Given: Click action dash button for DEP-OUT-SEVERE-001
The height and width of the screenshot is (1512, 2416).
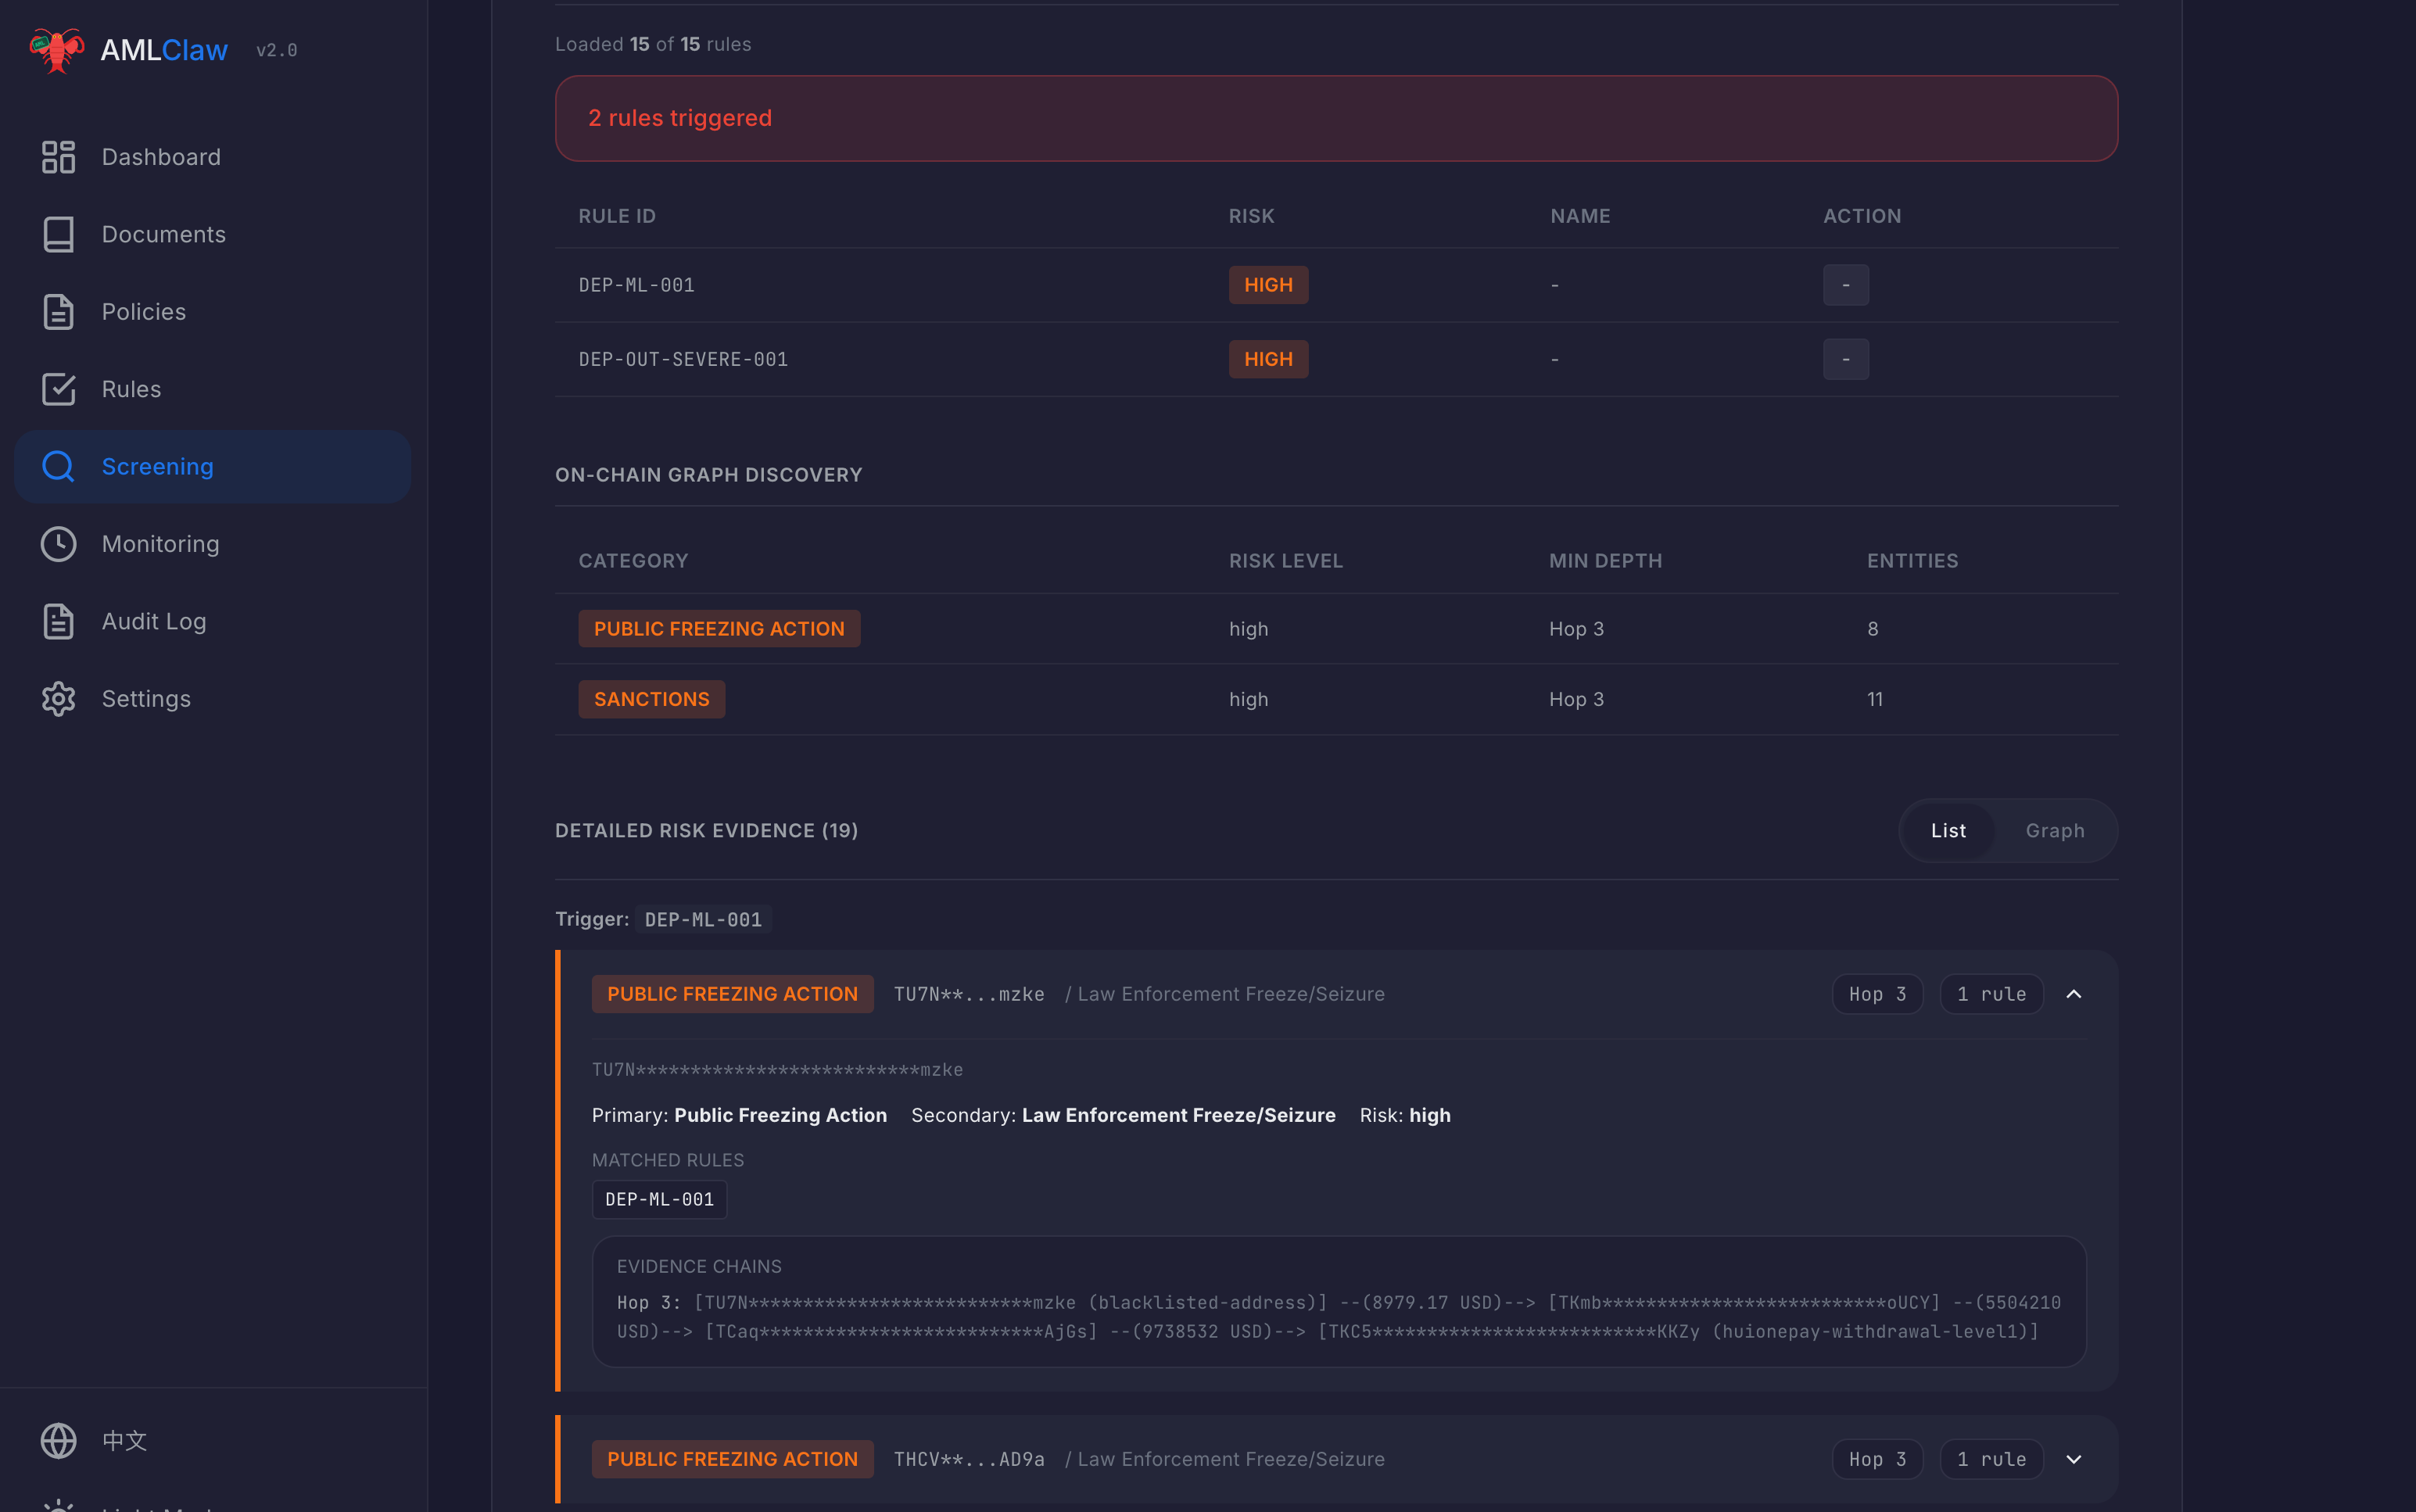Looking at the screenshot, I should pos(1845,359).
